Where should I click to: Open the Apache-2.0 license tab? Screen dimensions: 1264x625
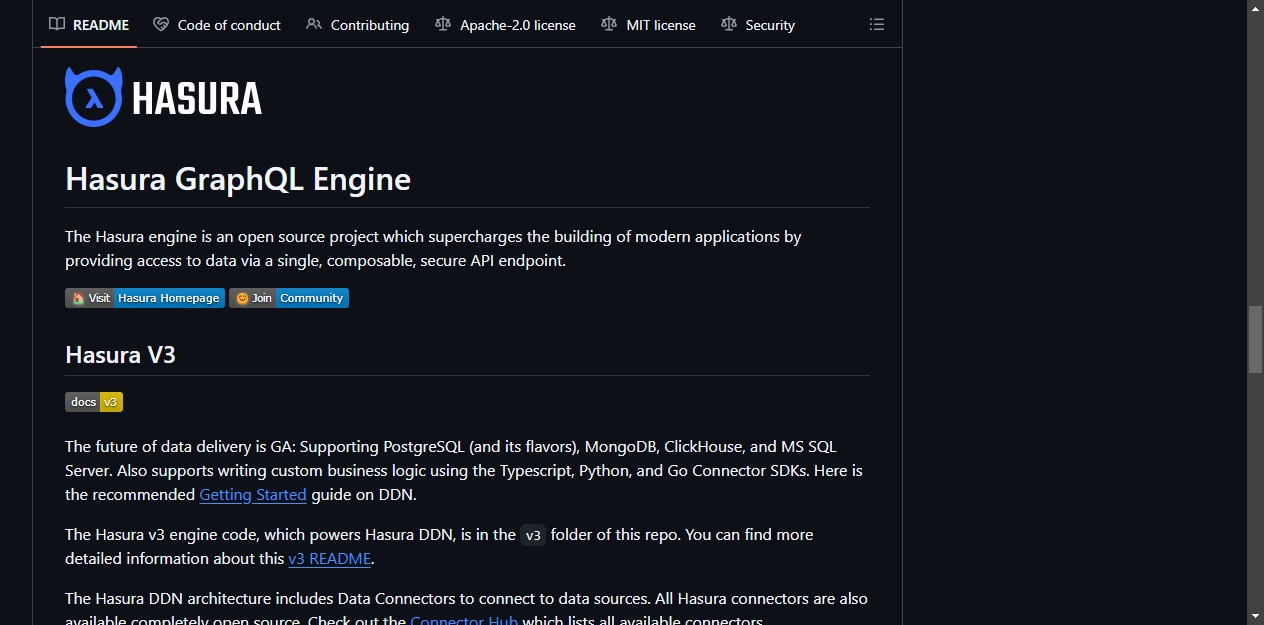[506, 25]
